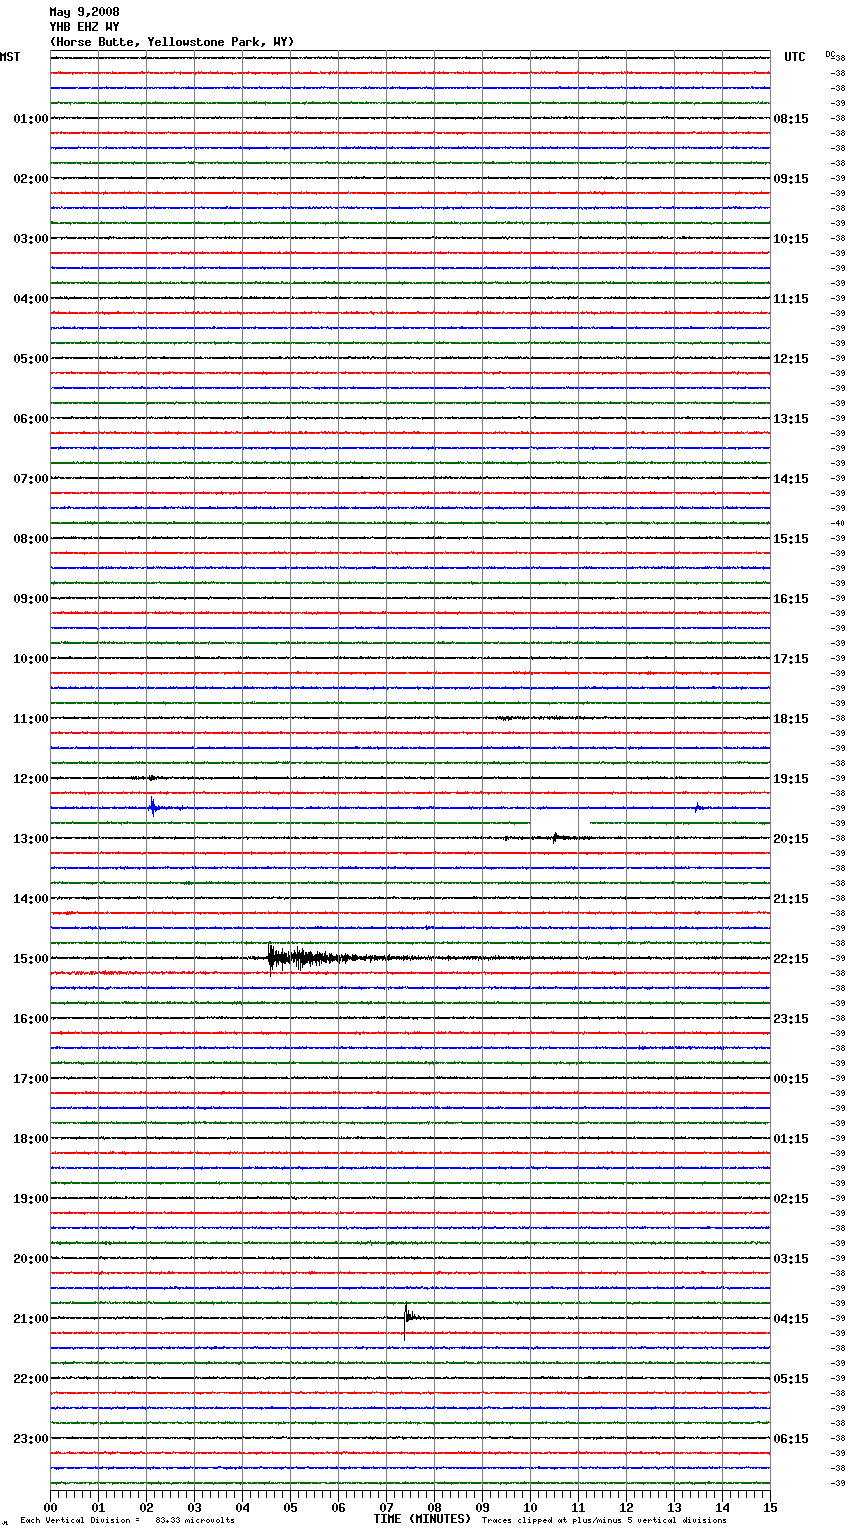The width and height of the screenshot is (850, 1534).
Task: Select the 19:00 MST row label
Action: 31,1199
